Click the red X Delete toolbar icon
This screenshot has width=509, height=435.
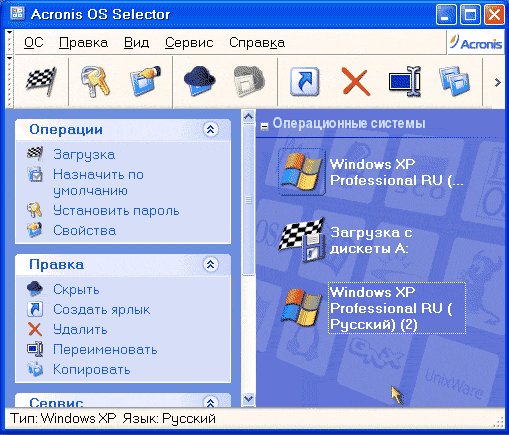click(x=356, y=82)
